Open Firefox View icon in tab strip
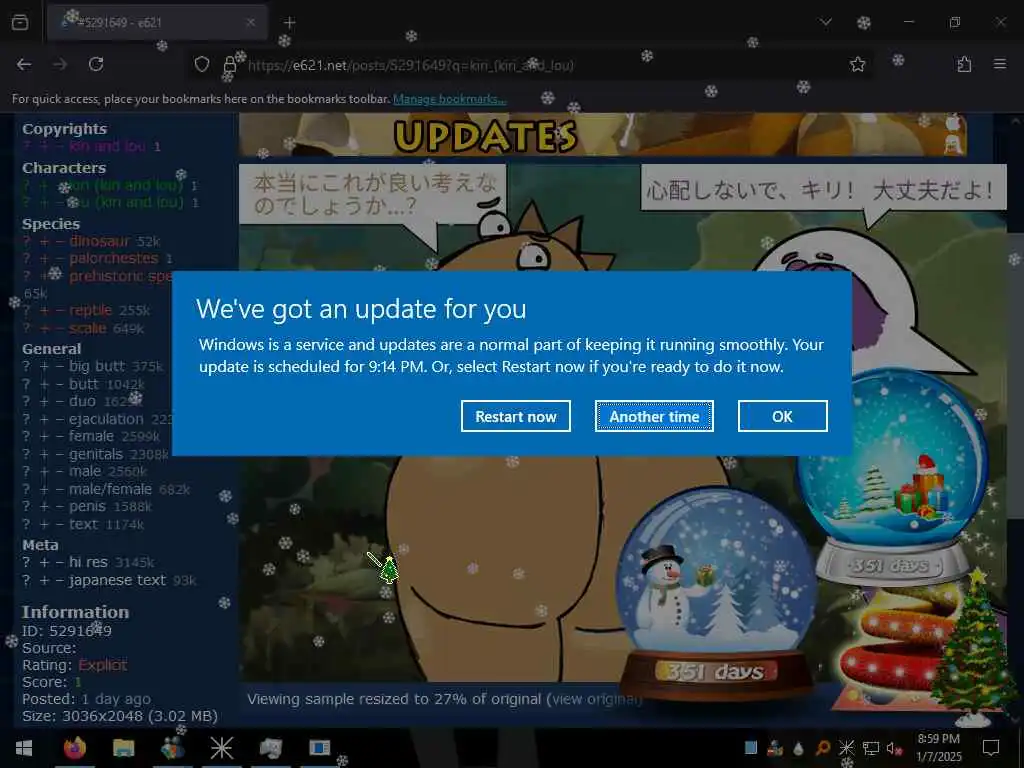Viewport: 1024px width, 768px height. click(x=20, y=22)
